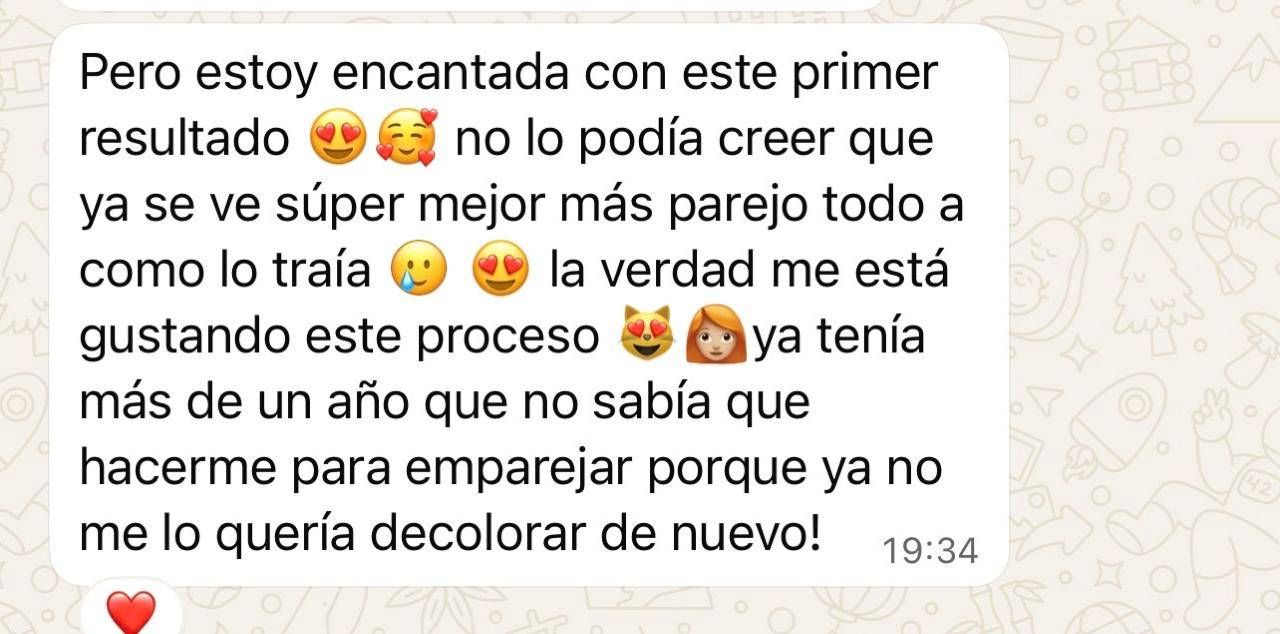Click the smiling face with hearts emoji

coord(406,140)
